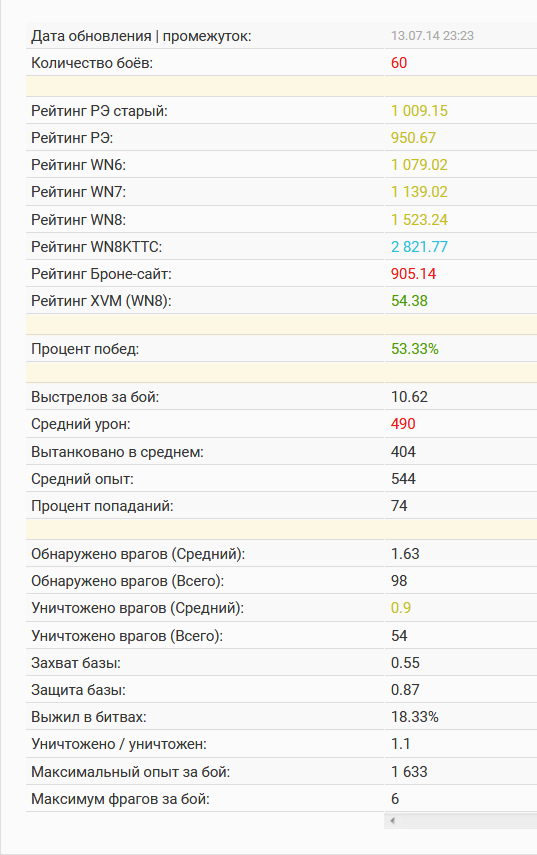
Task: Click the battles count value 60
Action: point(399,63)
